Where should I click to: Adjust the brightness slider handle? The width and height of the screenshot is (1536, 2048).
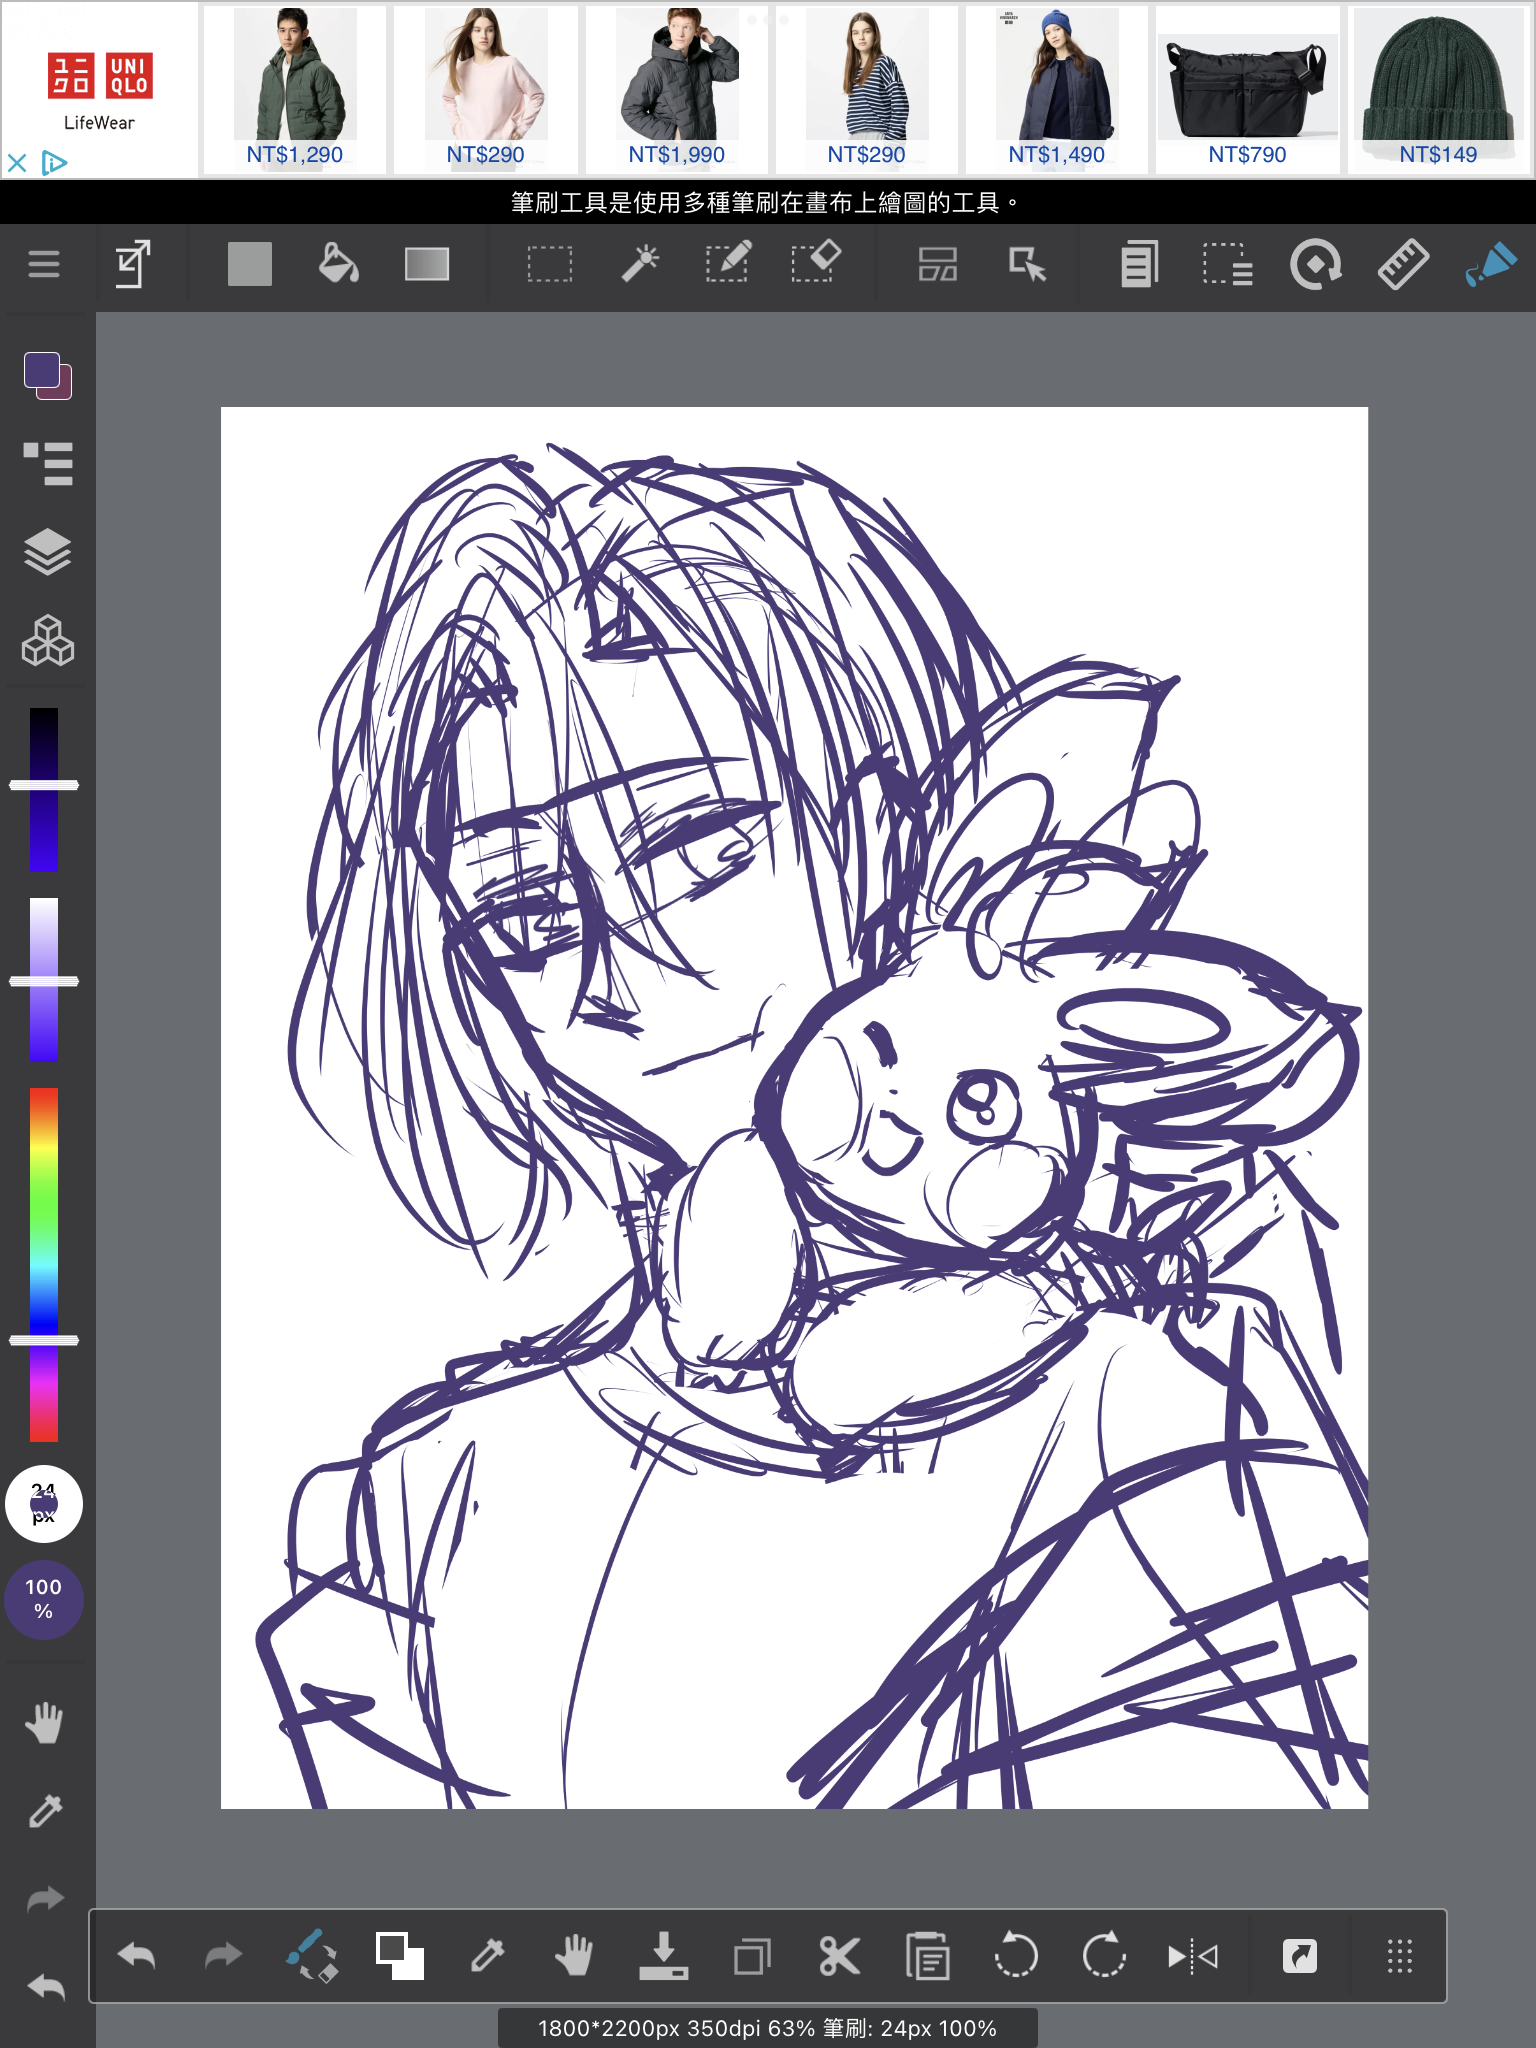[44, 785]
